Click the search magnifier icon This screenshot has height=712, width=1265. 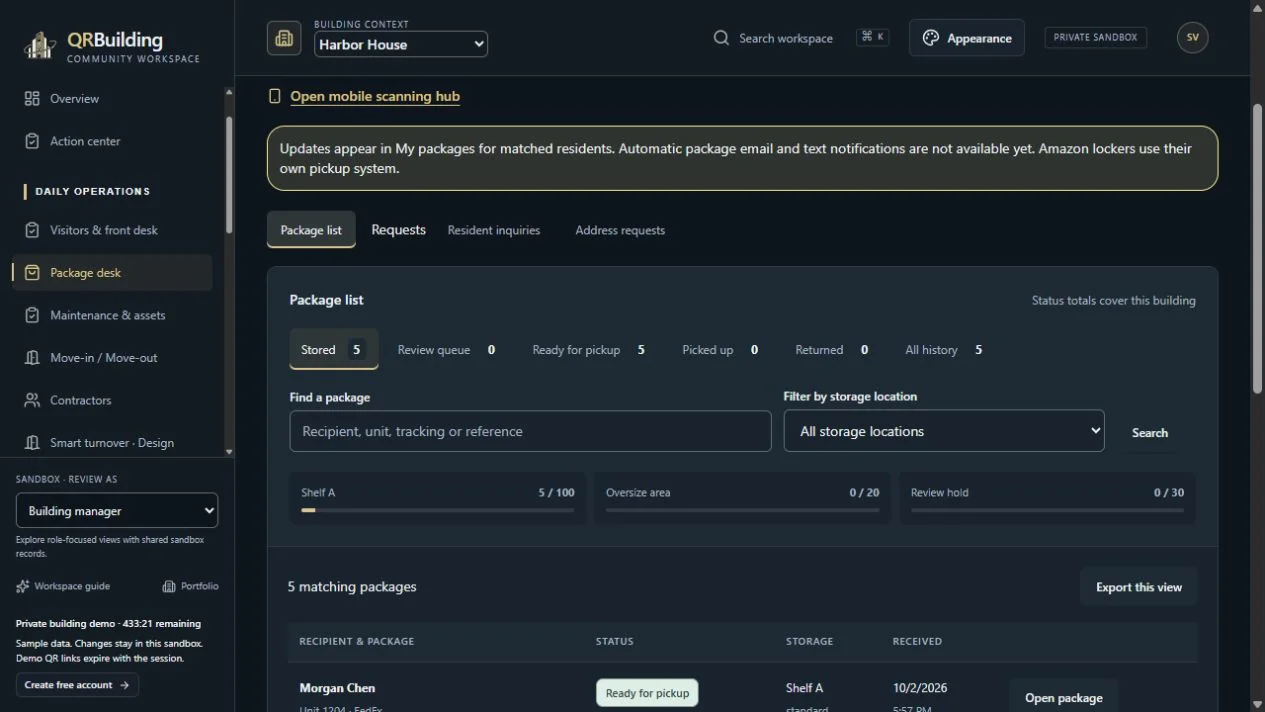(721, 38)
